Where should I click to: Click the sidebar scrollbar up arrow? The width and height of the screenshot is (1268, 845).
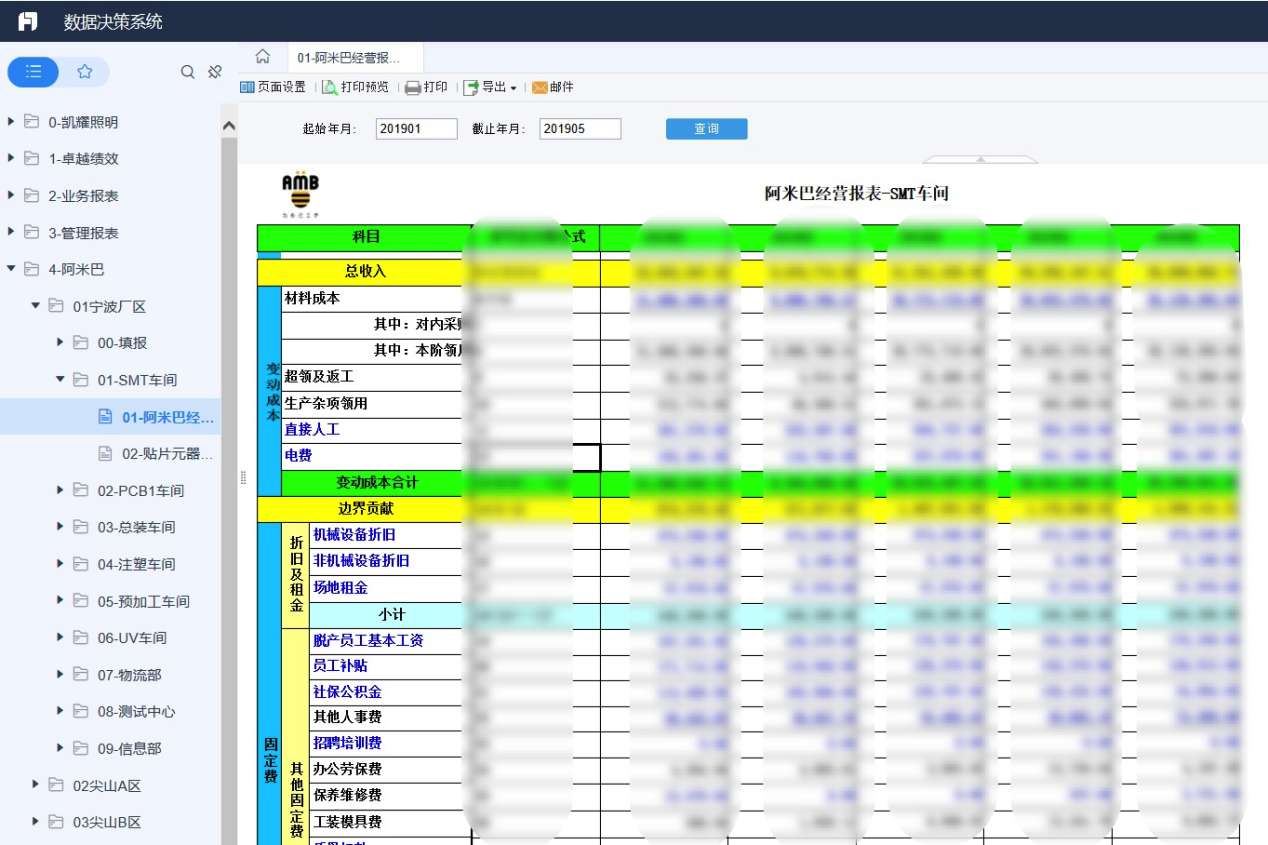pyautogui.click(x=229, y=126)
